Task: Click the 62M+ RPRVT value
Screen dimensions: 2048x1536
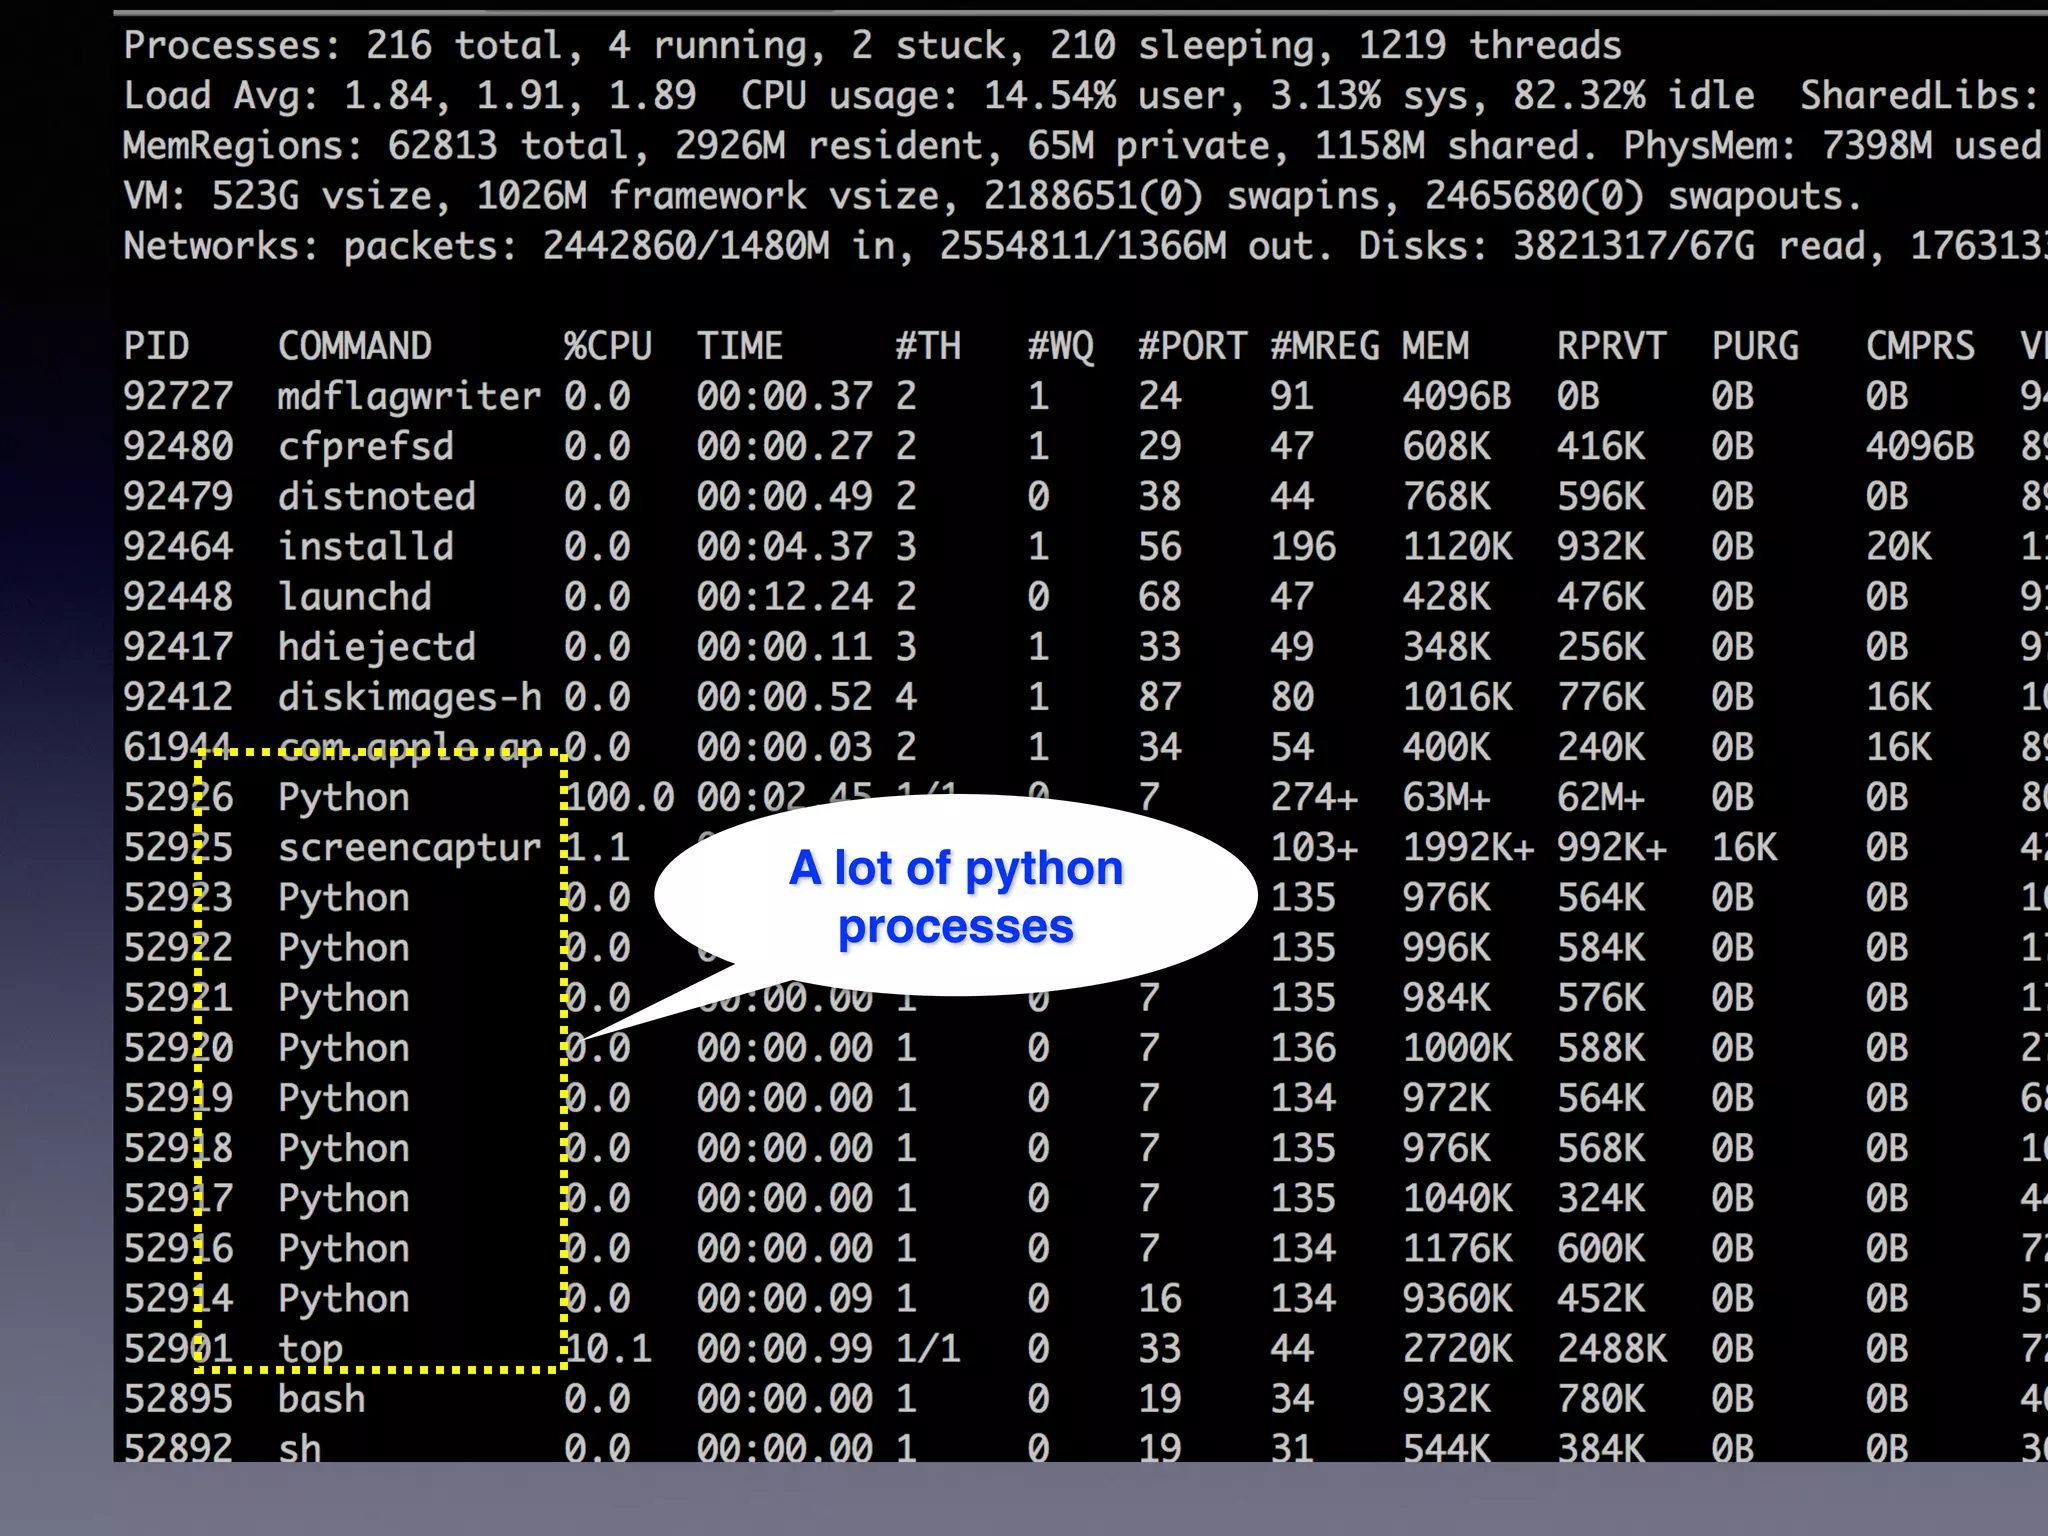Action: [x=1601, y=798]
